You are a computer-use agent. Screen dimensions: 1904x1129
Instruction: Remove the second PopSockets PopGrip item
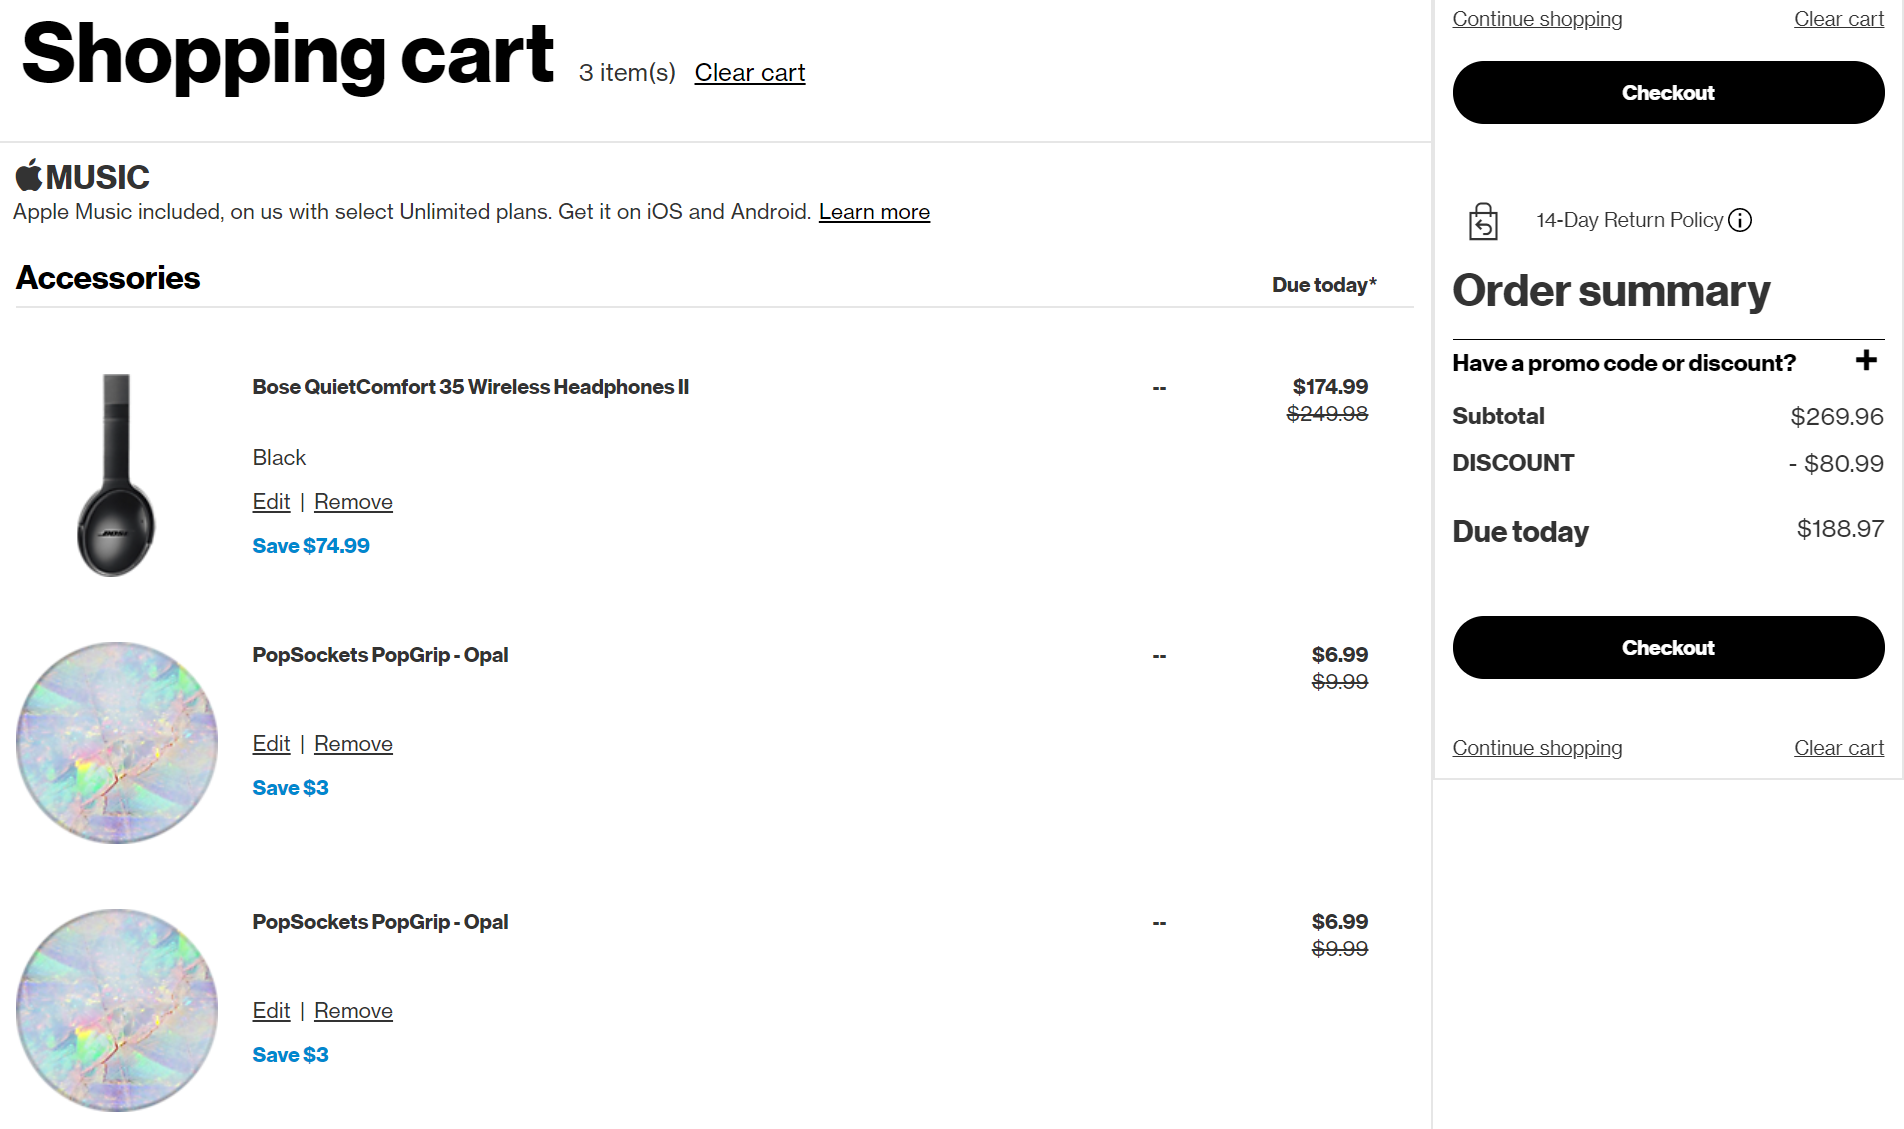pyautogui.click(x=353, y=1011)
